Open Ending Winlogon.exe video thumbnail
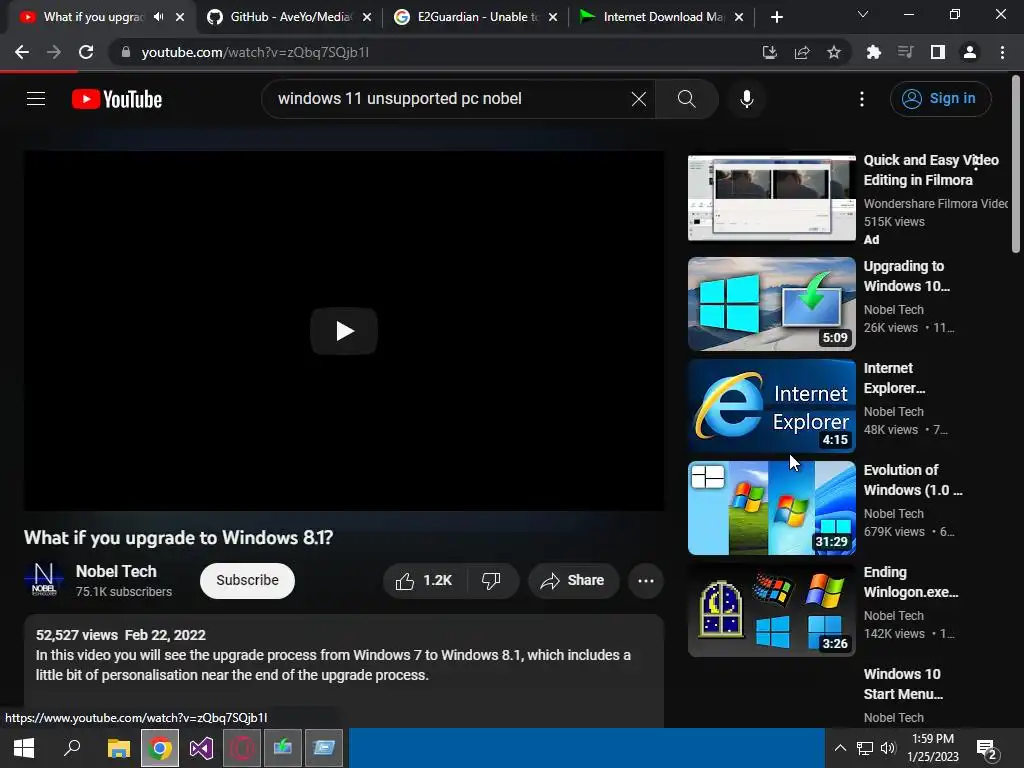 pos(771,610)
